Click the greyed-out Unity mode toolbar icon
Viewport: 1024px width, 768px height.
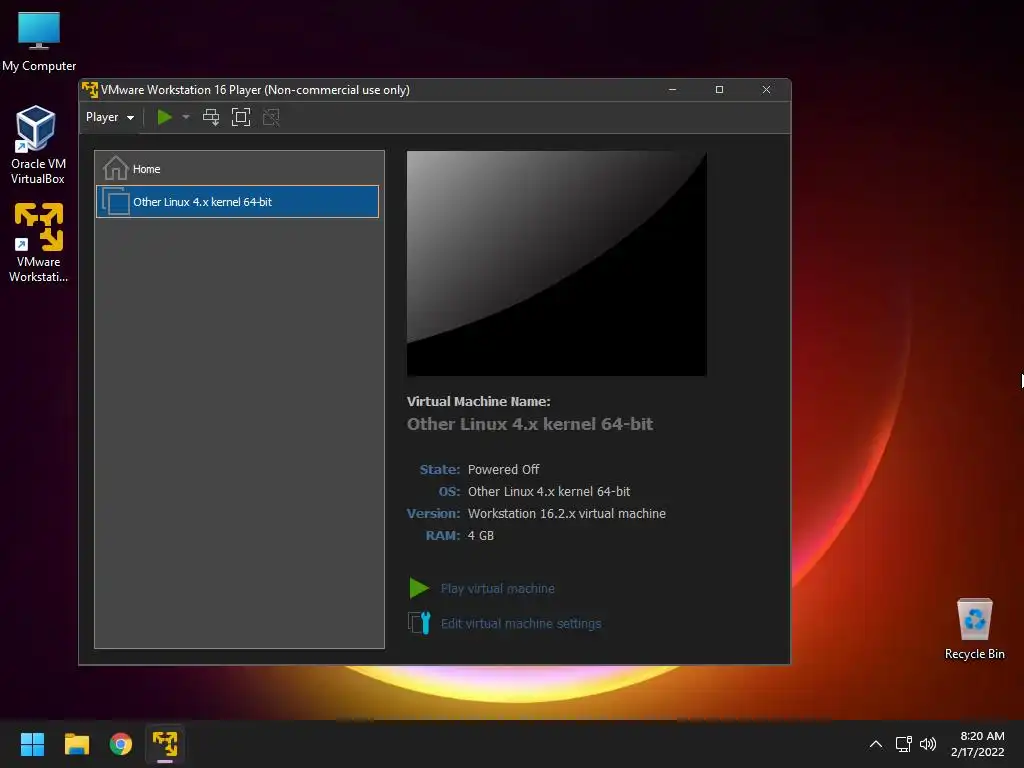pyautogui.click(x=271, y=117)
